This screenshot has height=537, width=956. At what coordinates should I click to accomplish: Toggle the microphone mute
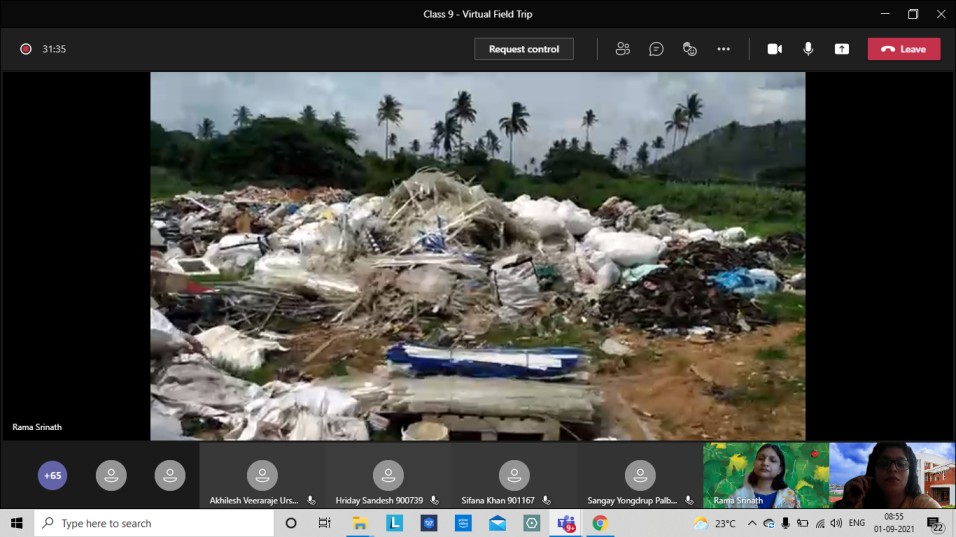(808, 49)
